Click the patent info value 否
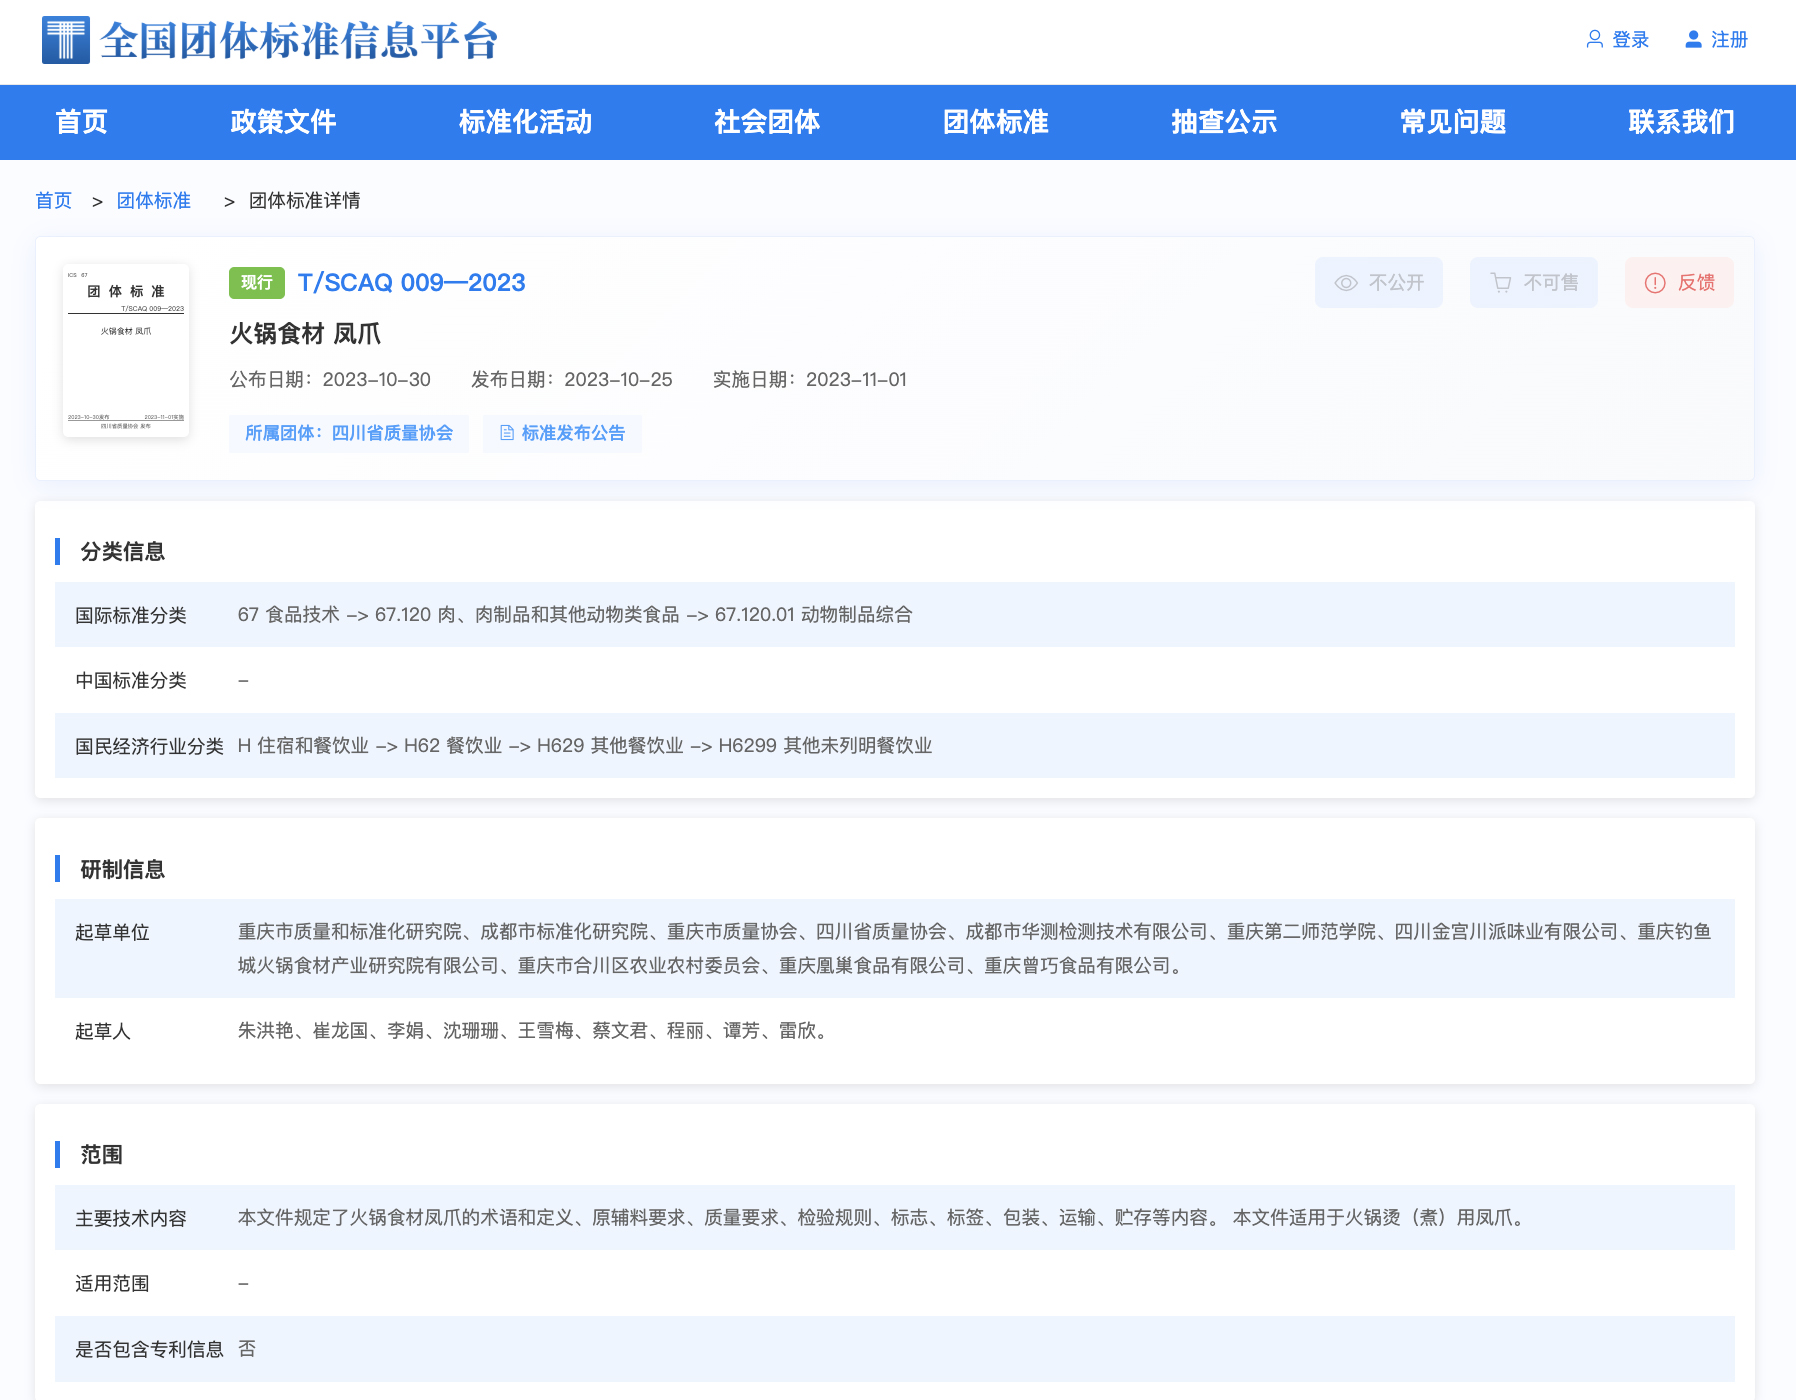This screenshot has width=1796, height=1400. (x=247, y=1349)
